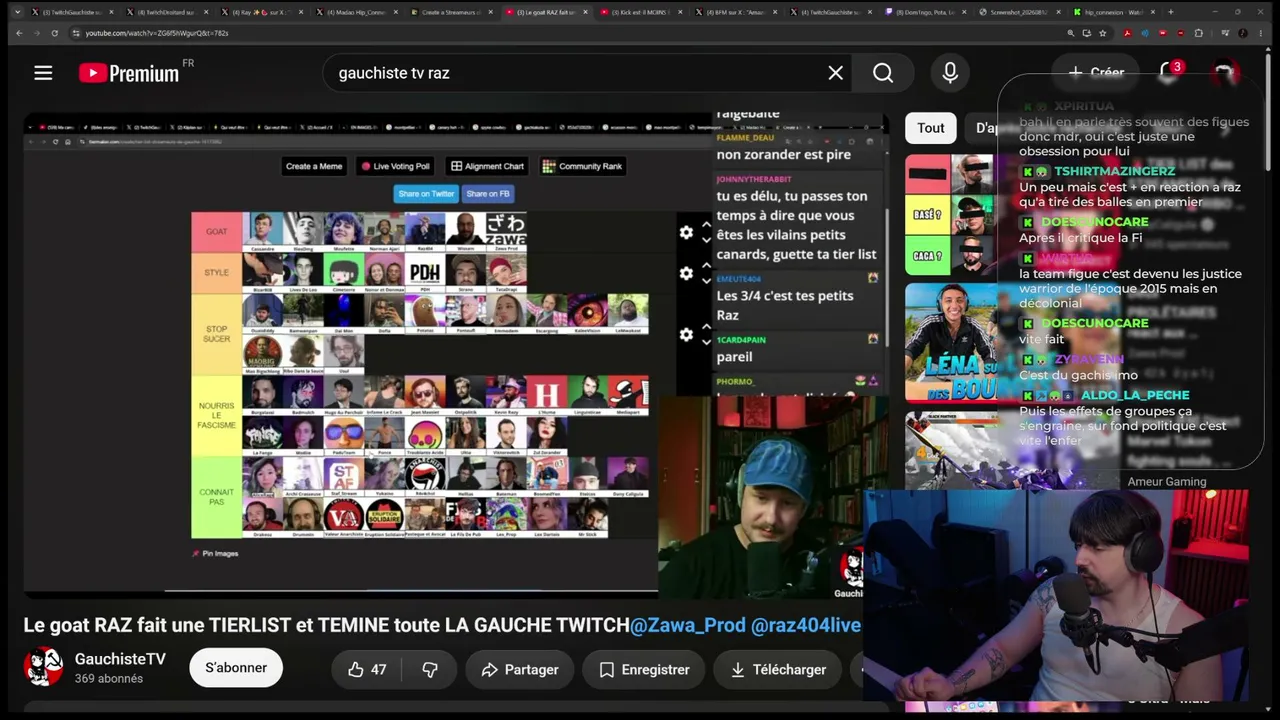
Task: Move the STOP SUCER tier row down
Action: pos(706,343)
